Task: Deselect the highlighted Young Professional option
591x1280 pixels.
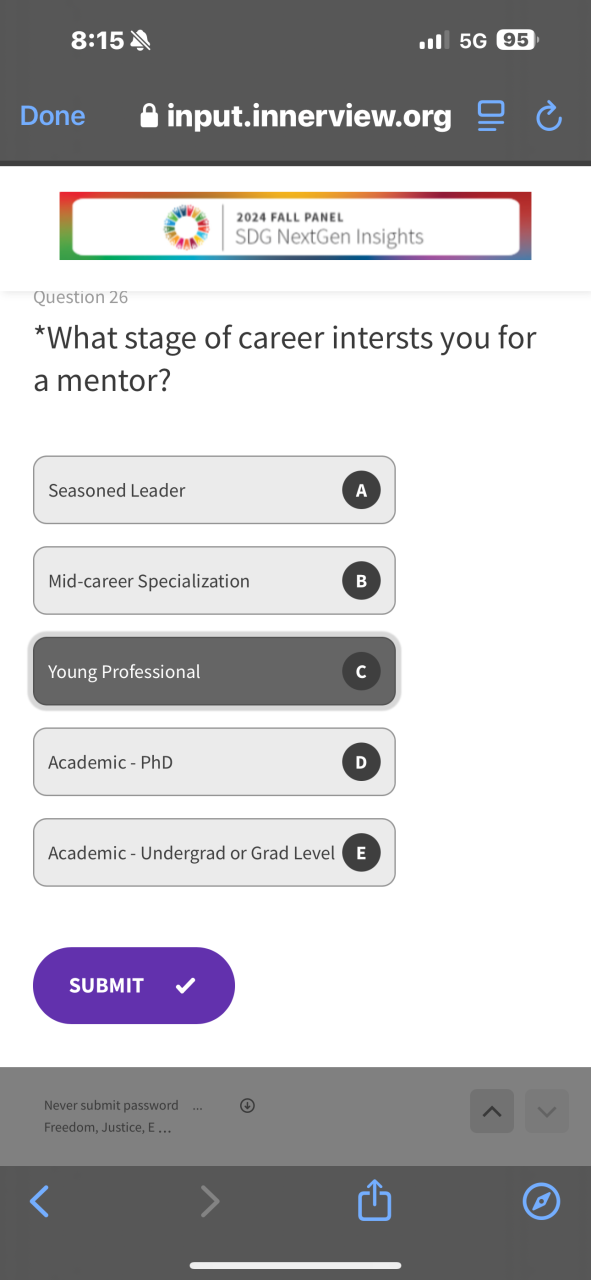Action: 214,671
